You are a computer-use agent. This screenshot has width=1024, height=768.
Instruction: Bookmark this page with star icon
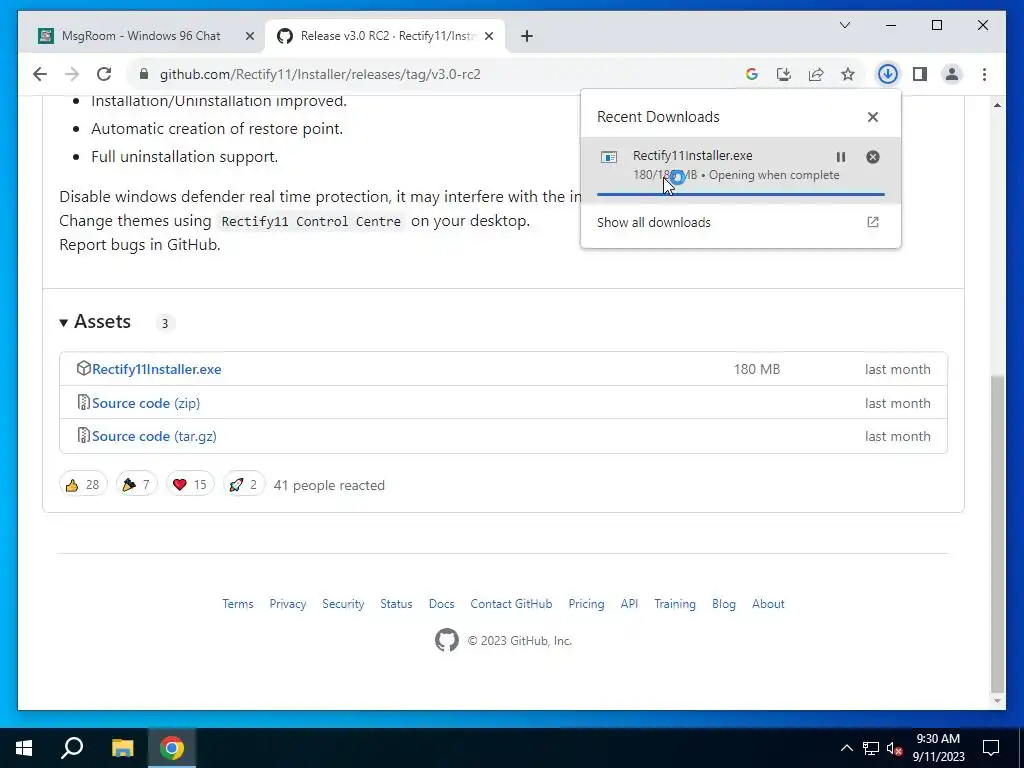pyautogui.click(x=848, y=74)
